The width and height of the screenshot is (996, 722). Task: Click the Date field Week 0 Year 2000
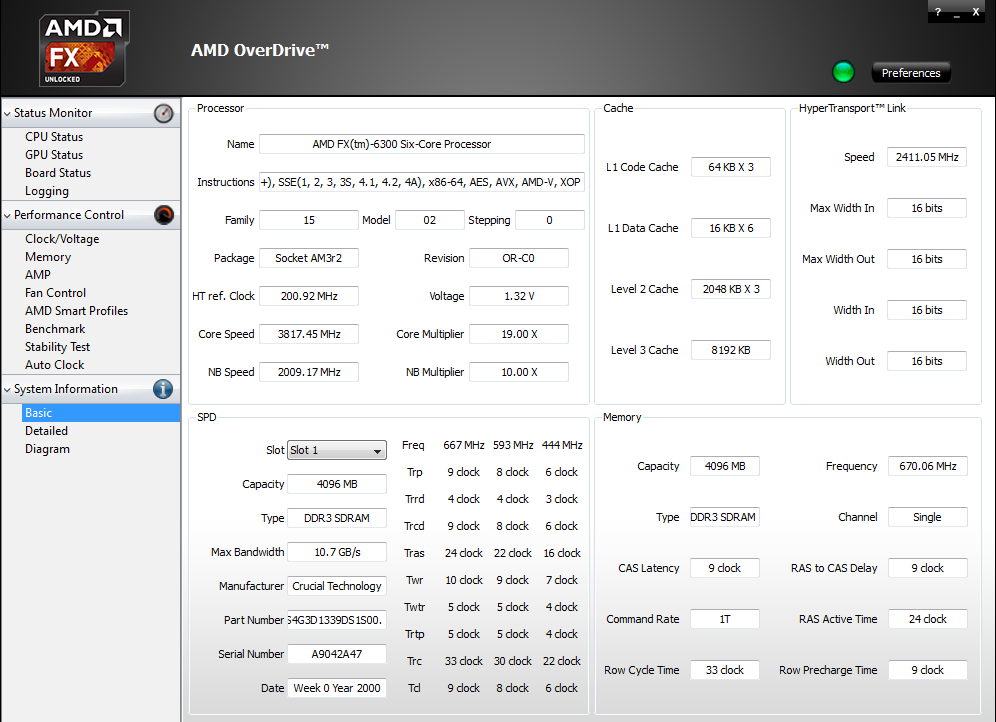(337, 688)
